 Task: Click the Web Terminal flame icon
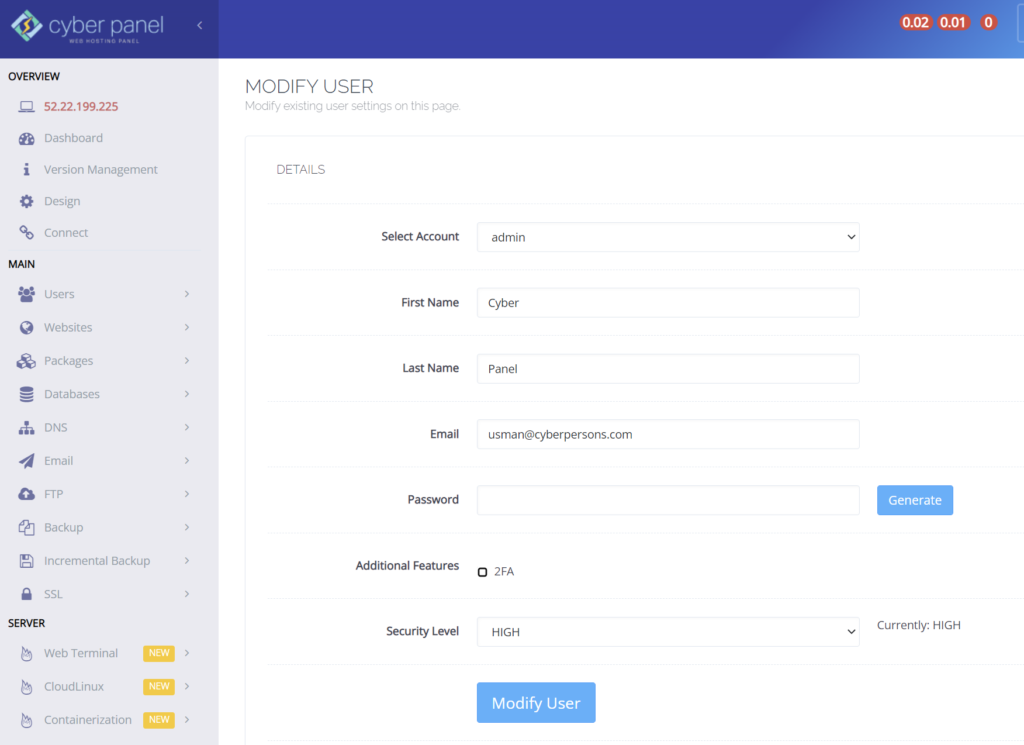click(26, 654)
